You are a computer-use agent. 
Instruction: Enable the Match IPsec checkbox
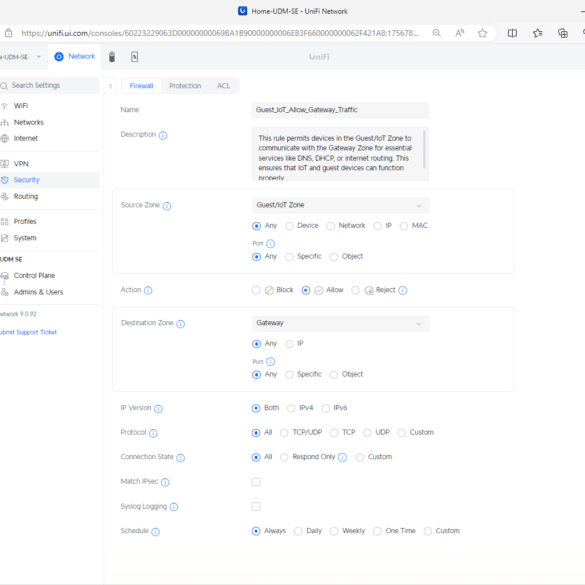pyautogui.click(x=256, y=482)
